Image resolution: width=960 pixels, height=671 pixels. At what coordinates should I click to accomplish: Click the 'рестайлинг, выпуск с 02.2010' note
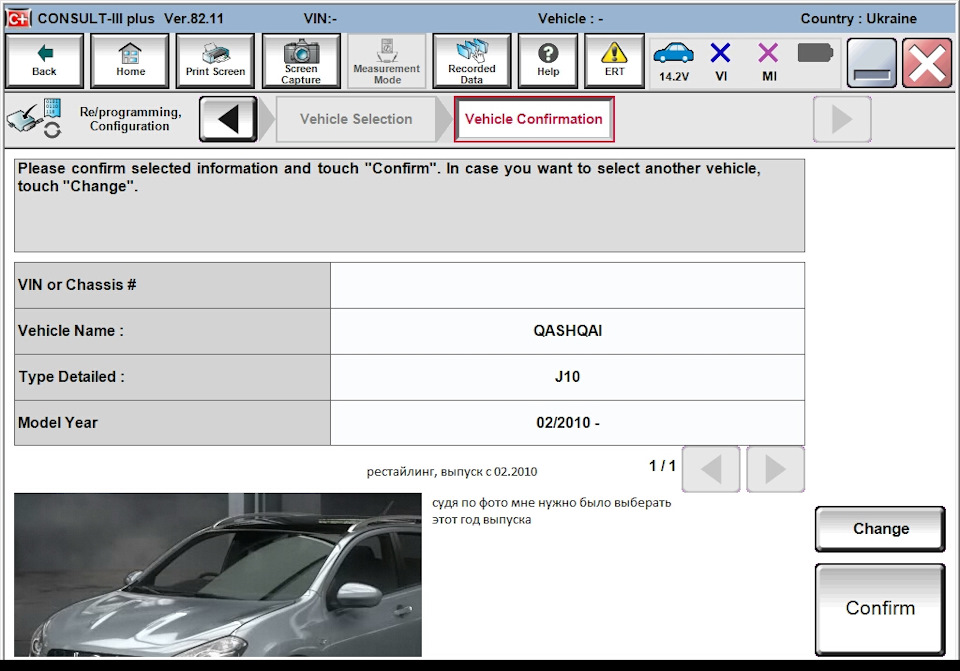point(452,471)
